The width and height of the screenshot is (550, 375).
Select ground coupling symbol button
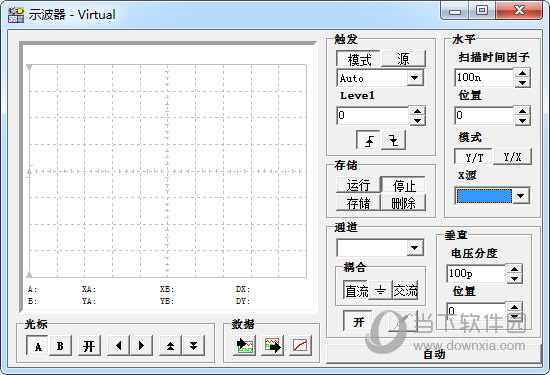pyautogui.click(x=380, y=290)
